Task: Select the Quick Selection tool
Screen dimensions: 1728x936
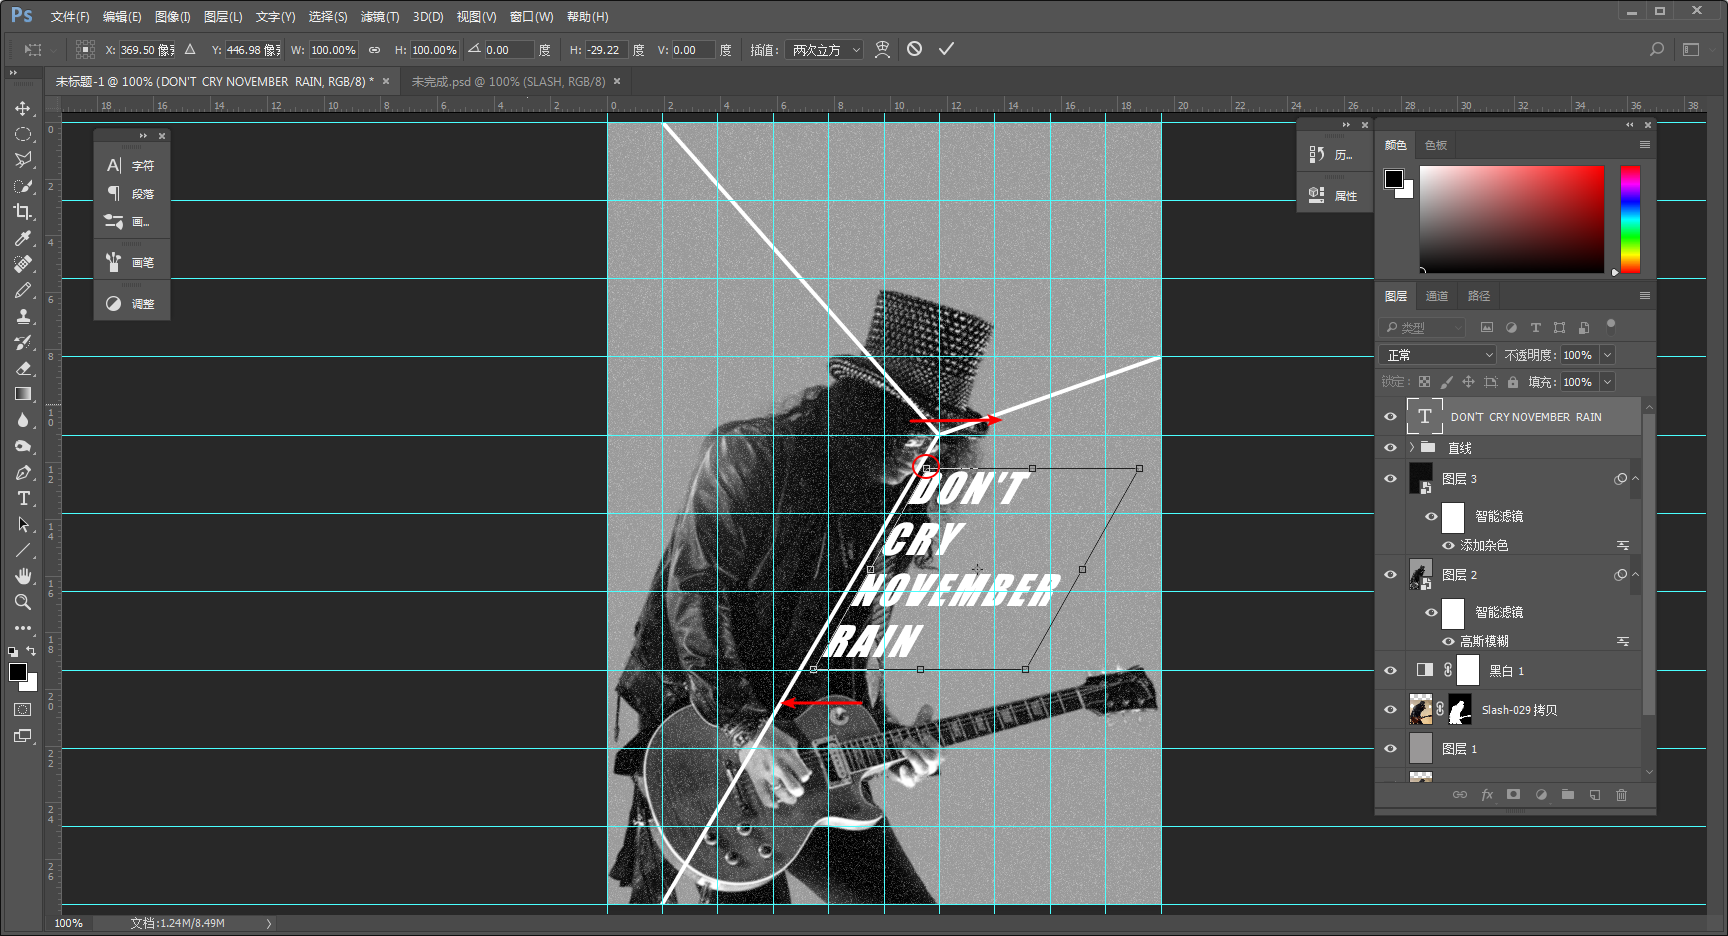Action: pos(23,186)
